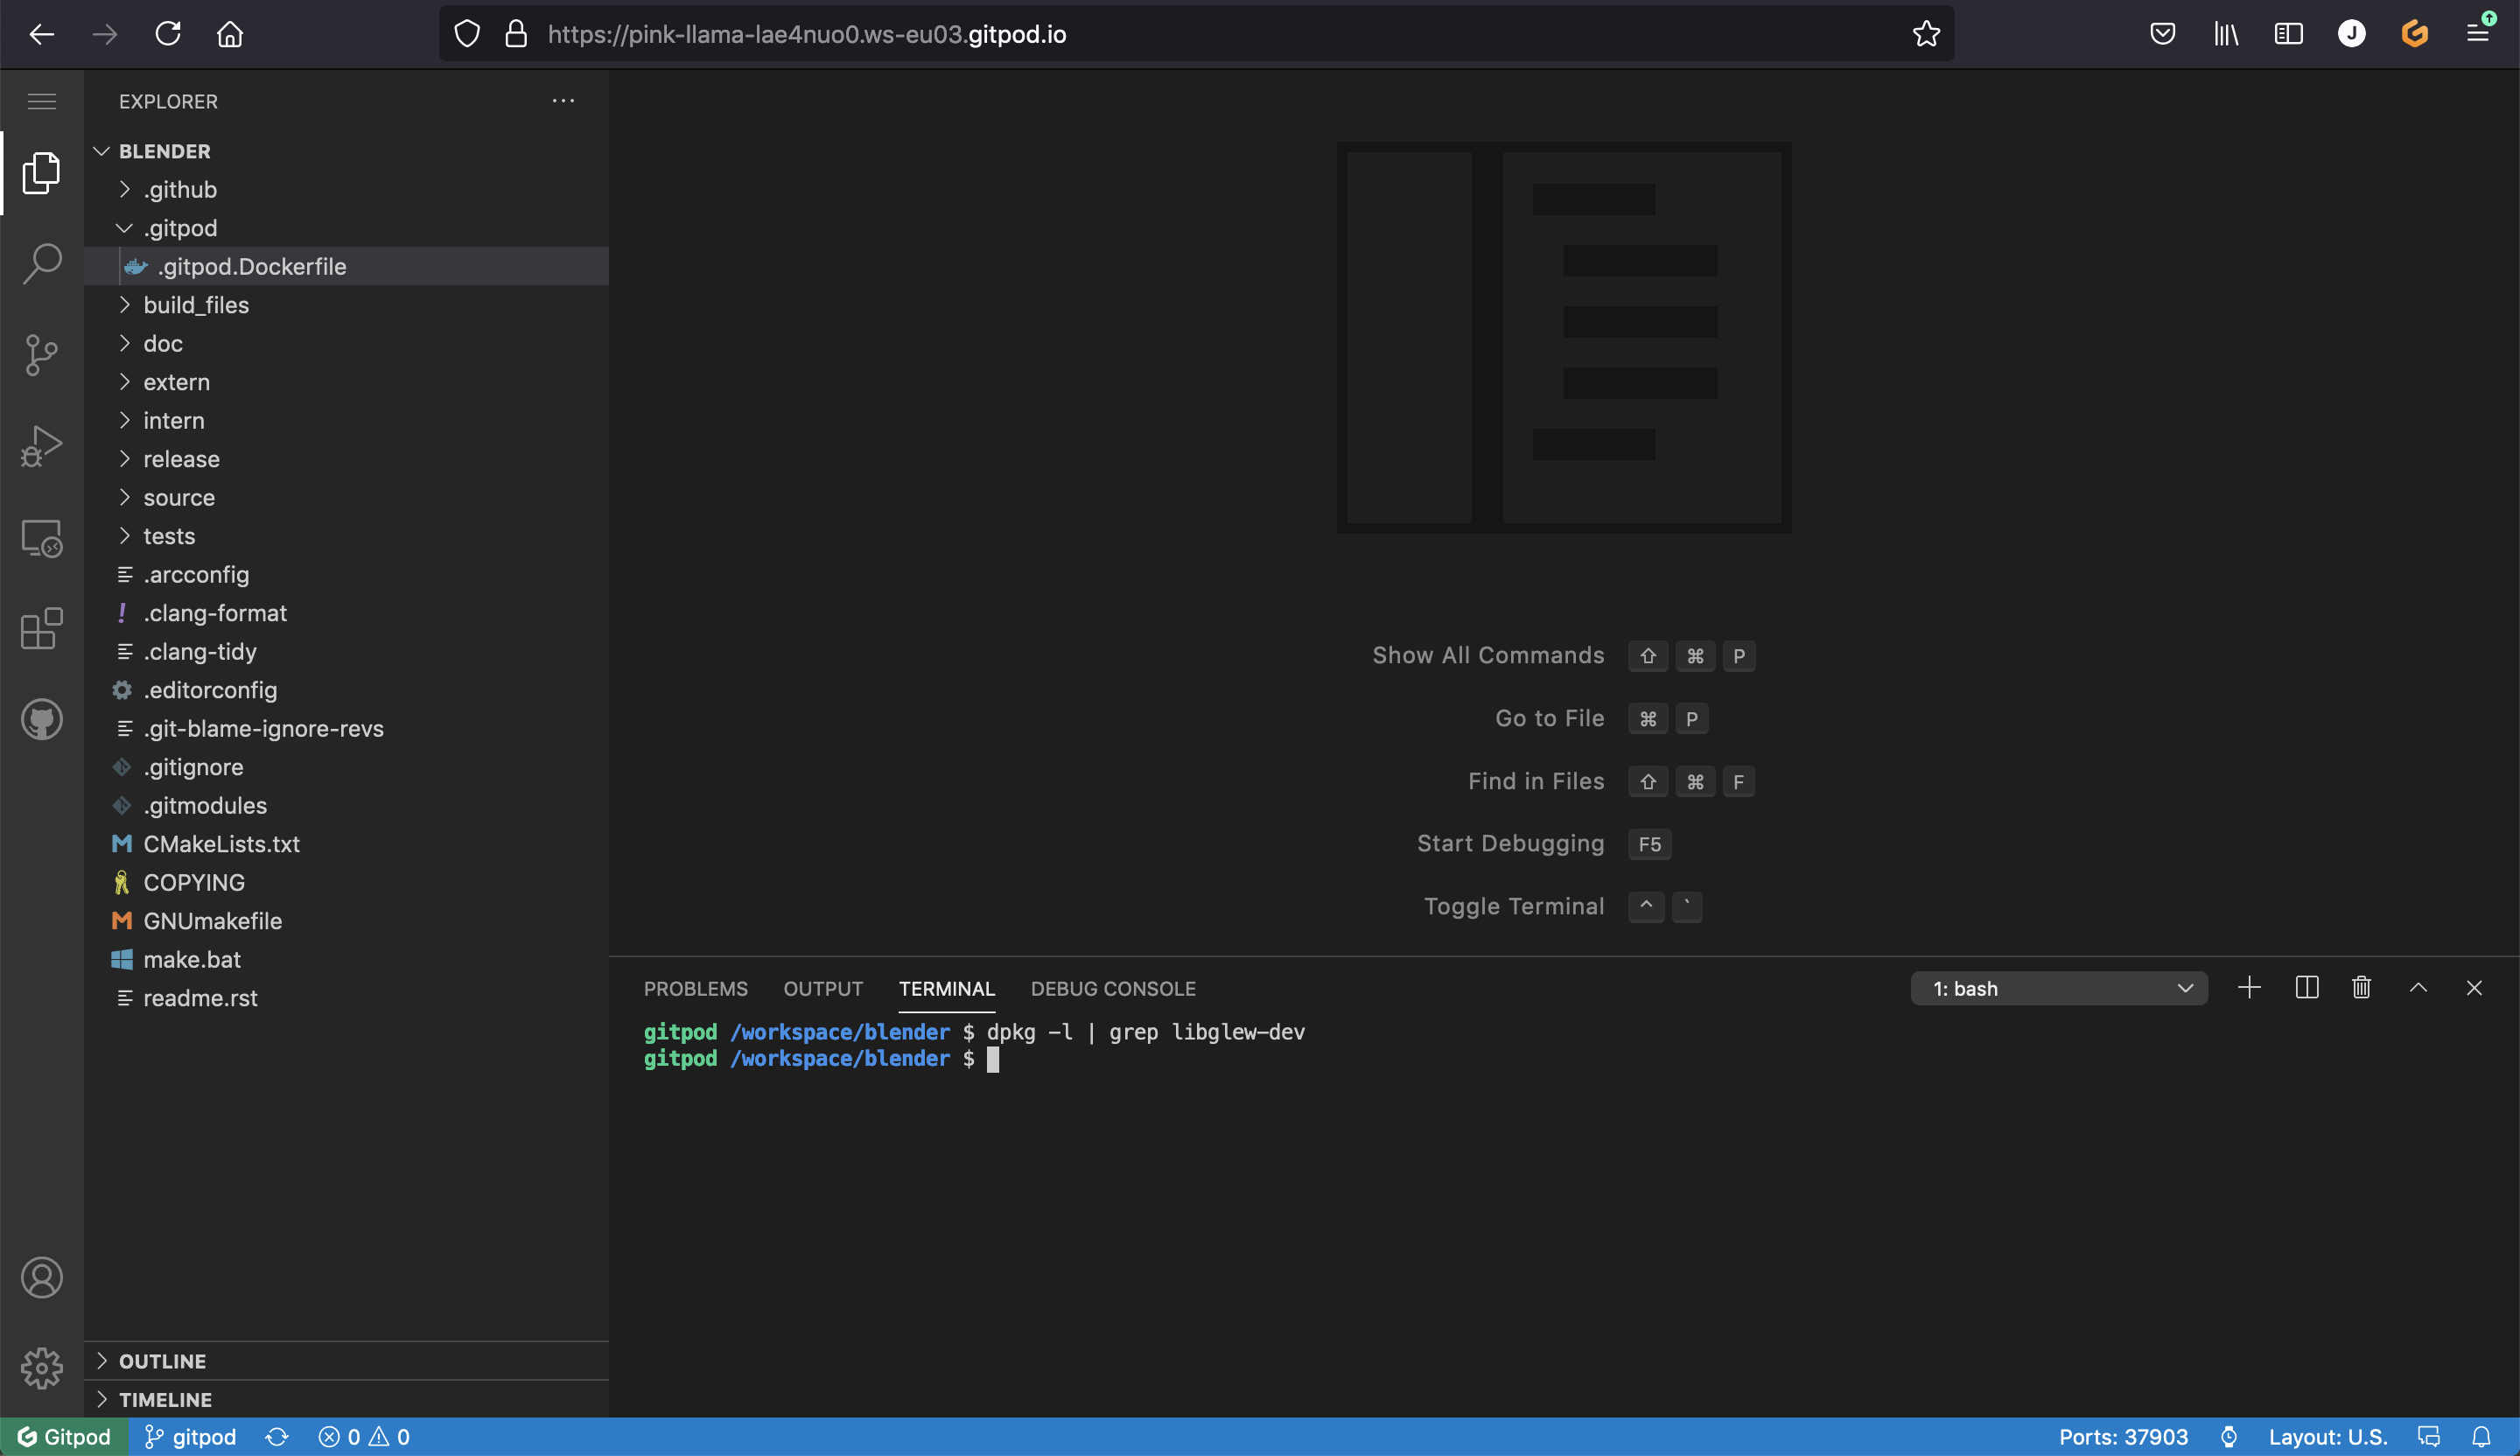Open a new terminal with the plus icon
The width and height of the screenshot is (2520, 1456).
2248,988
